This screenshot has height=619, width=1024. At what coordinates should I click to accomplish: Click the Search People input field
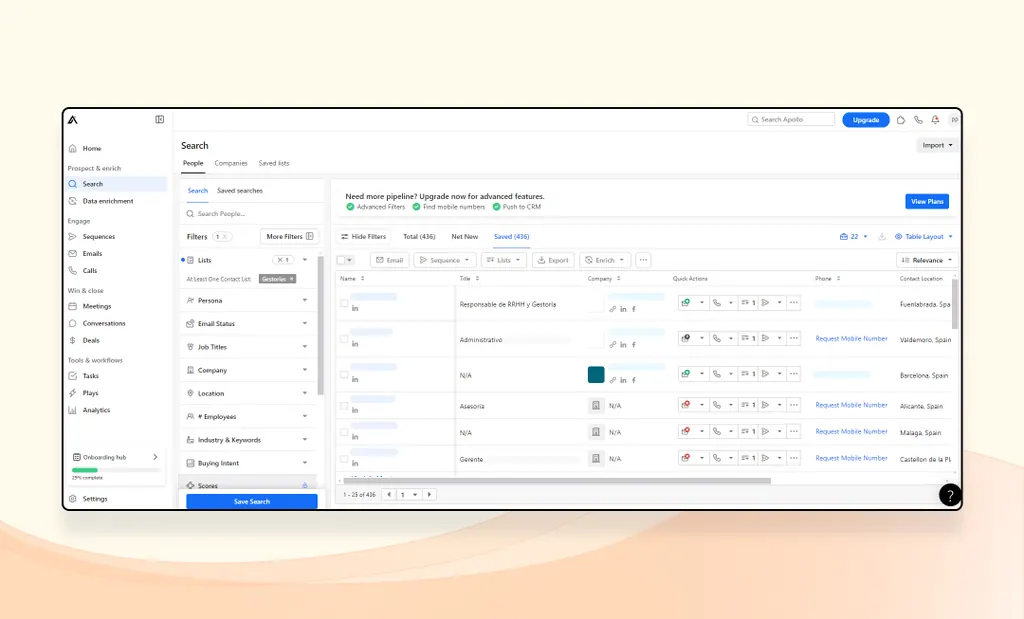click(251, 214)
